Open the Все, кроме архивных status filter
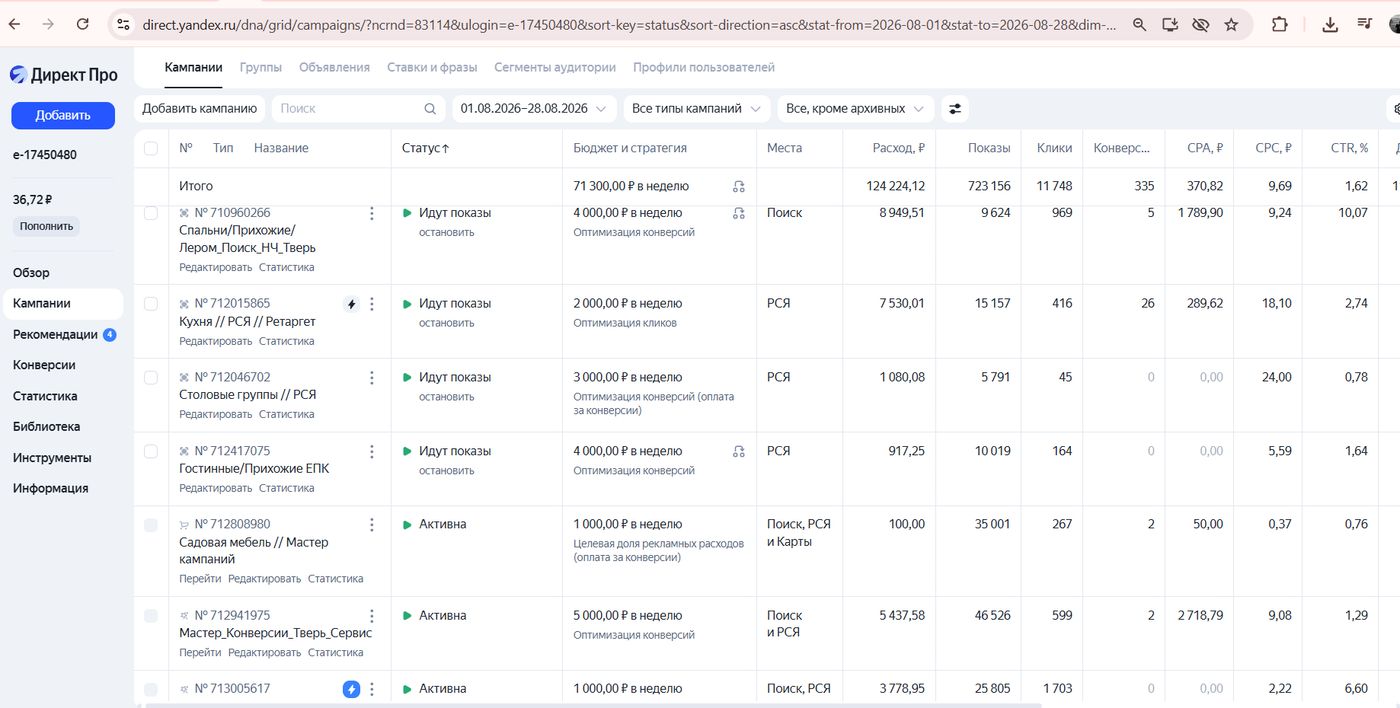1400x708 pixels. coord(856,108)
